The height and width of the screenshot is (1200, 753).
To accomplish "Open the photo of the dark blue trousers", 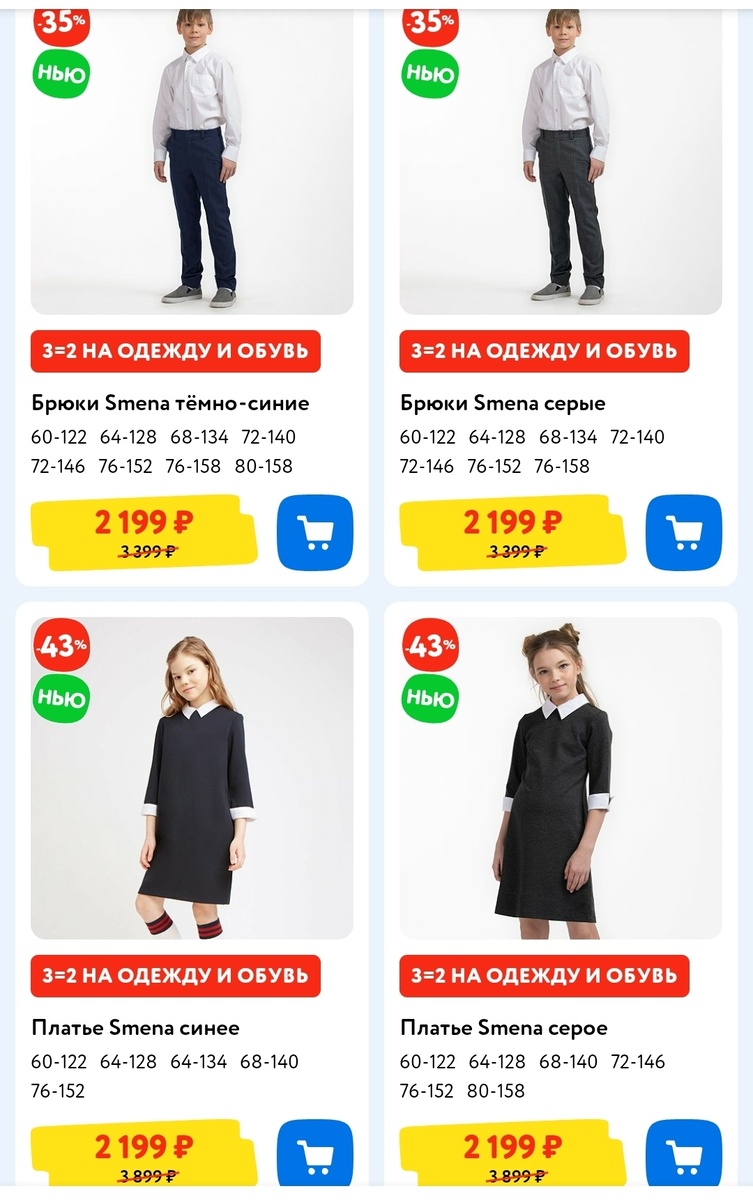I will point(192,158).
